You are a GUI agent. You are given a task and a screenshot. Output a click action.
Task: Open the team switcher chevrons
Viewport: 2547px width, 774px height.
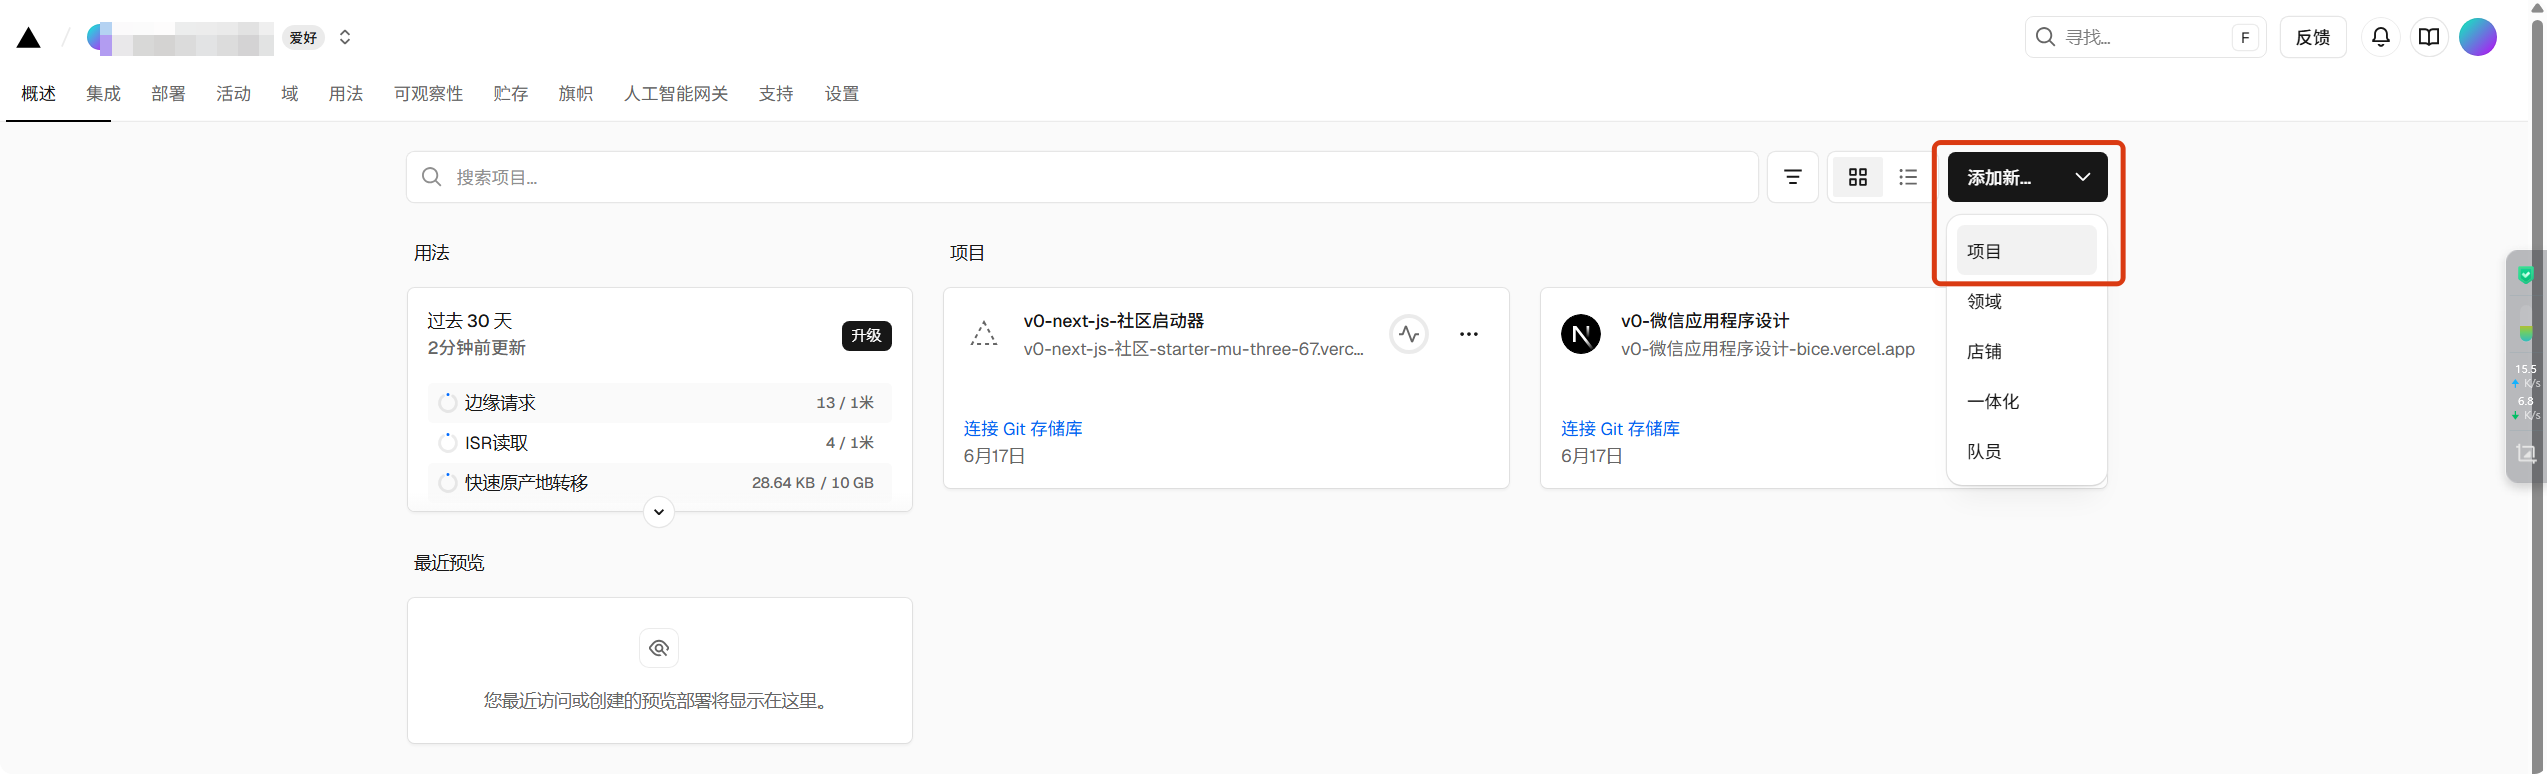pyautogui.click(x=345, y=37)
